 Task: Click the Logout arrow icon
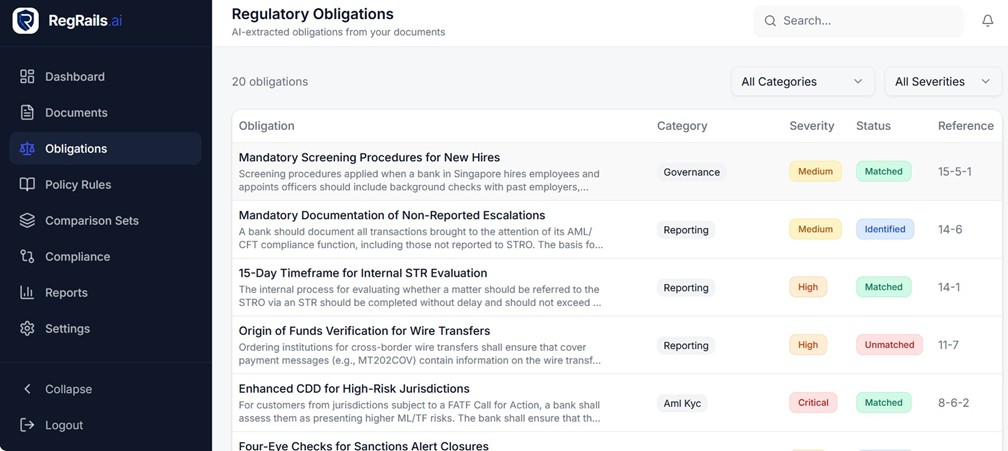[x=27, y=425]
